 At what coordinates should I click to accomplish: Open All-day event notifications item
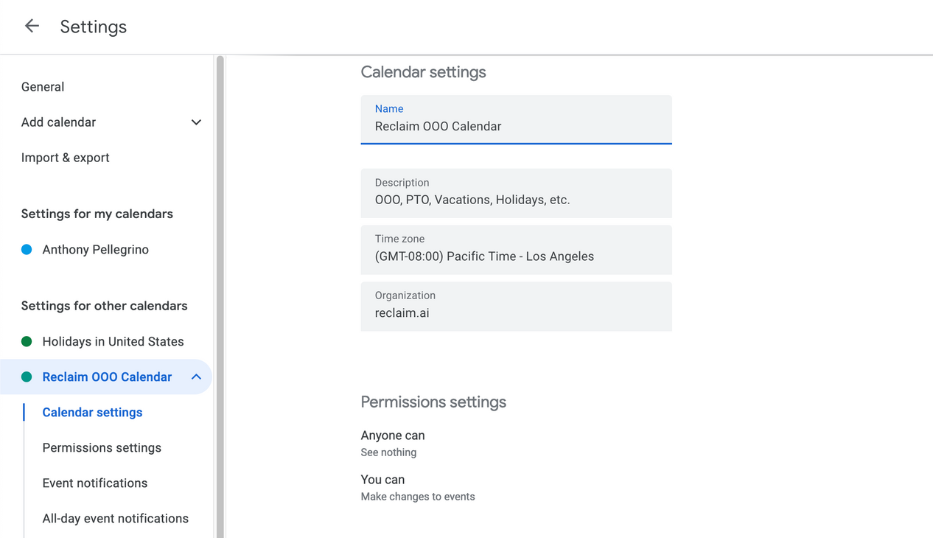(115, 518)
